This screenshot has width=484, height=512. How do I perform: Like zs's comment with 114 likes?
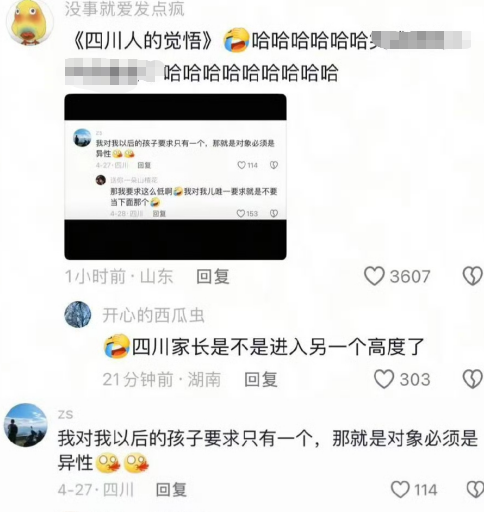click(400, 490)
